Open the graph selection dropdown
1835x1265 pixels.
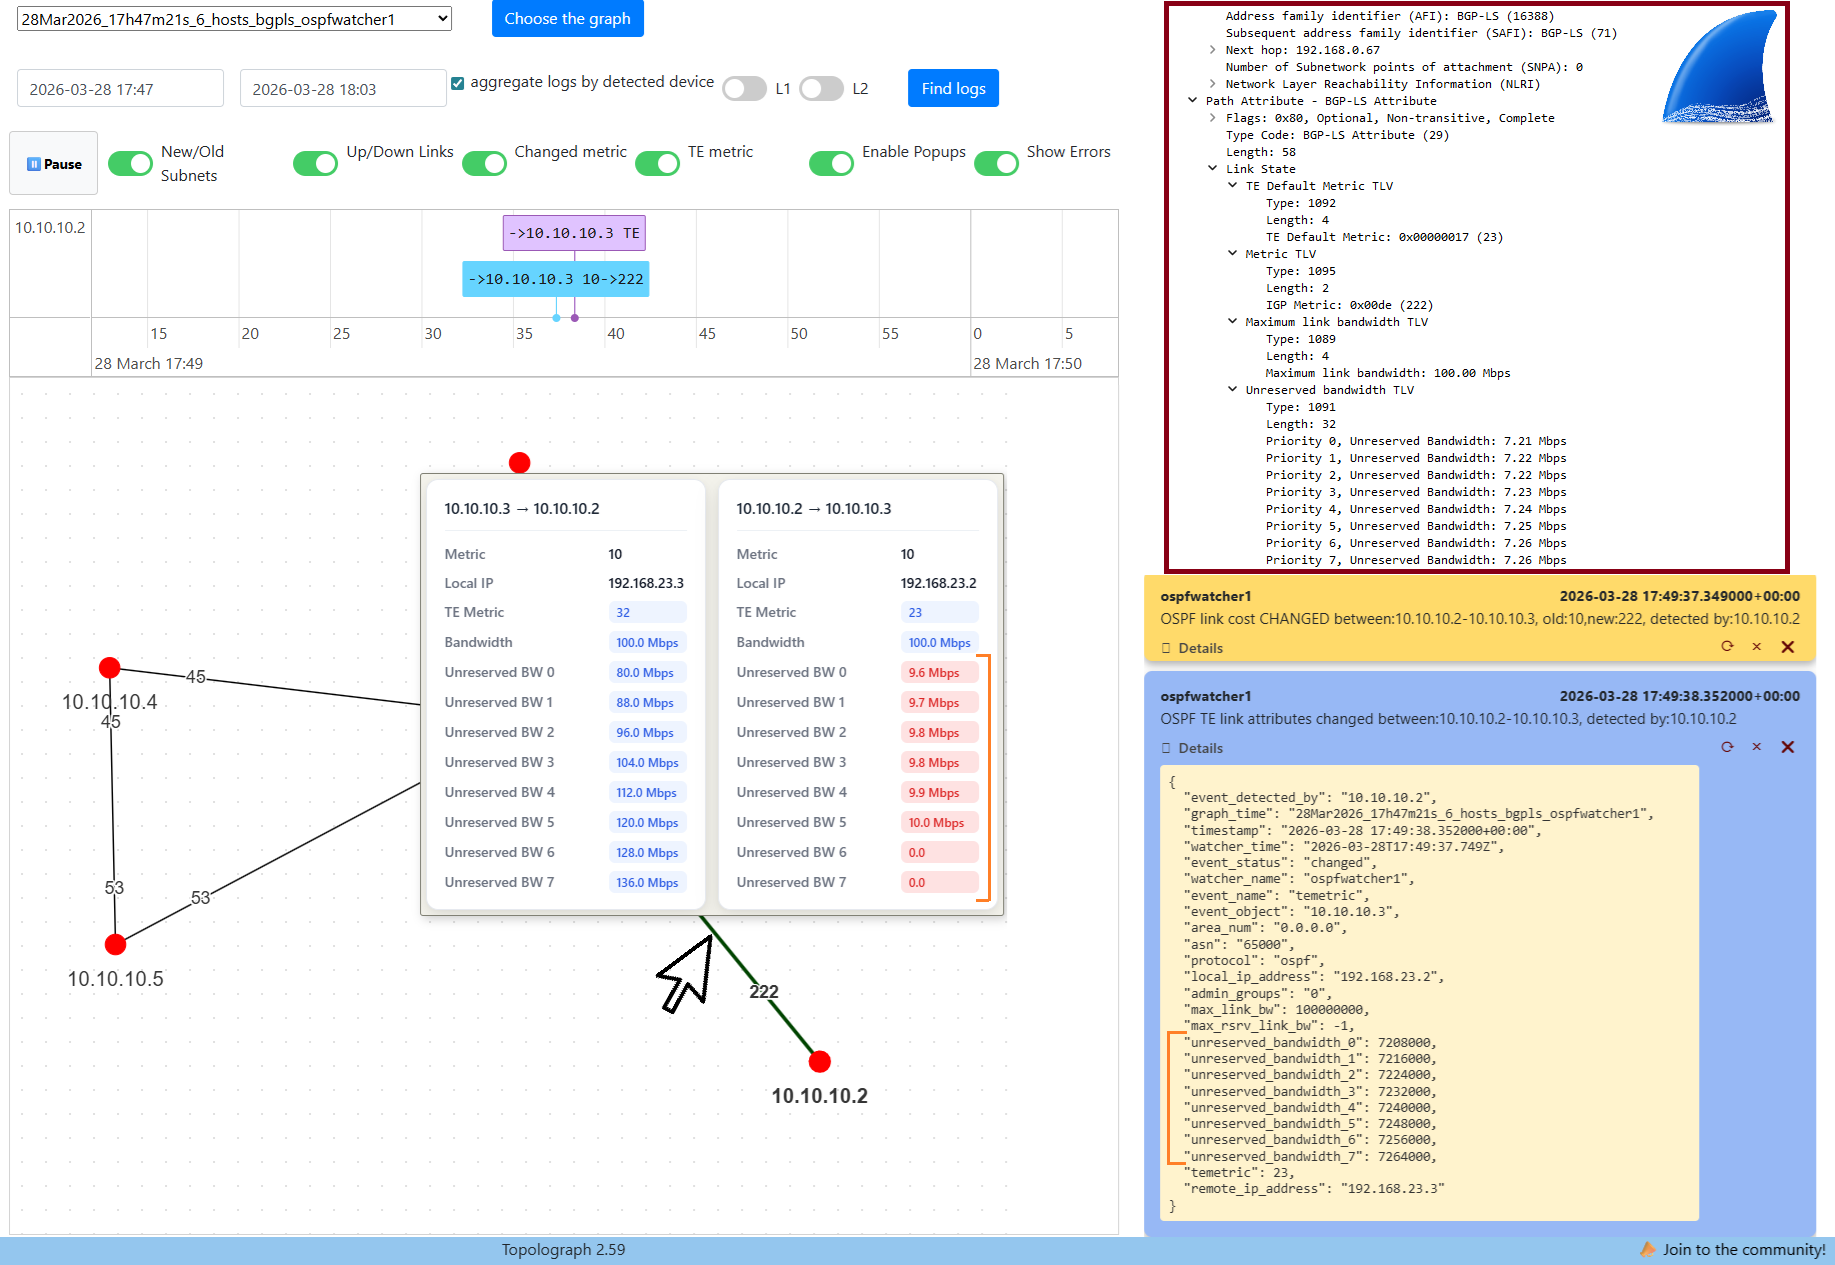click(x=234, y=19)
